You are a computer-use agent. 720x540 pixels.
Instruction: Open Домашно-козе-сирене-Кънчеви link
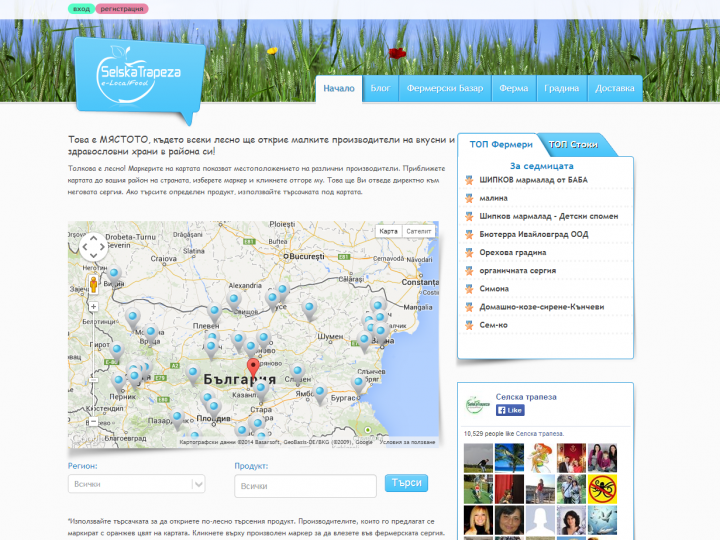click(542, 307)
